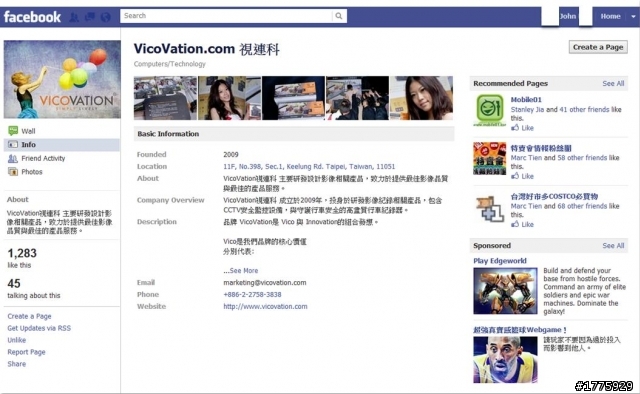Click the Edgeworld robot ad image
Screen dimensions: 640x394
point(505,291)
